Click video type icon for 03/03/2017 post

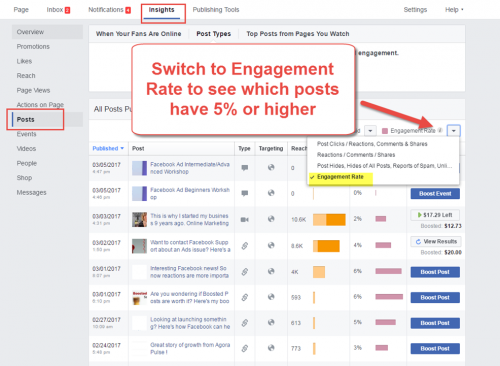click(245, 219)
